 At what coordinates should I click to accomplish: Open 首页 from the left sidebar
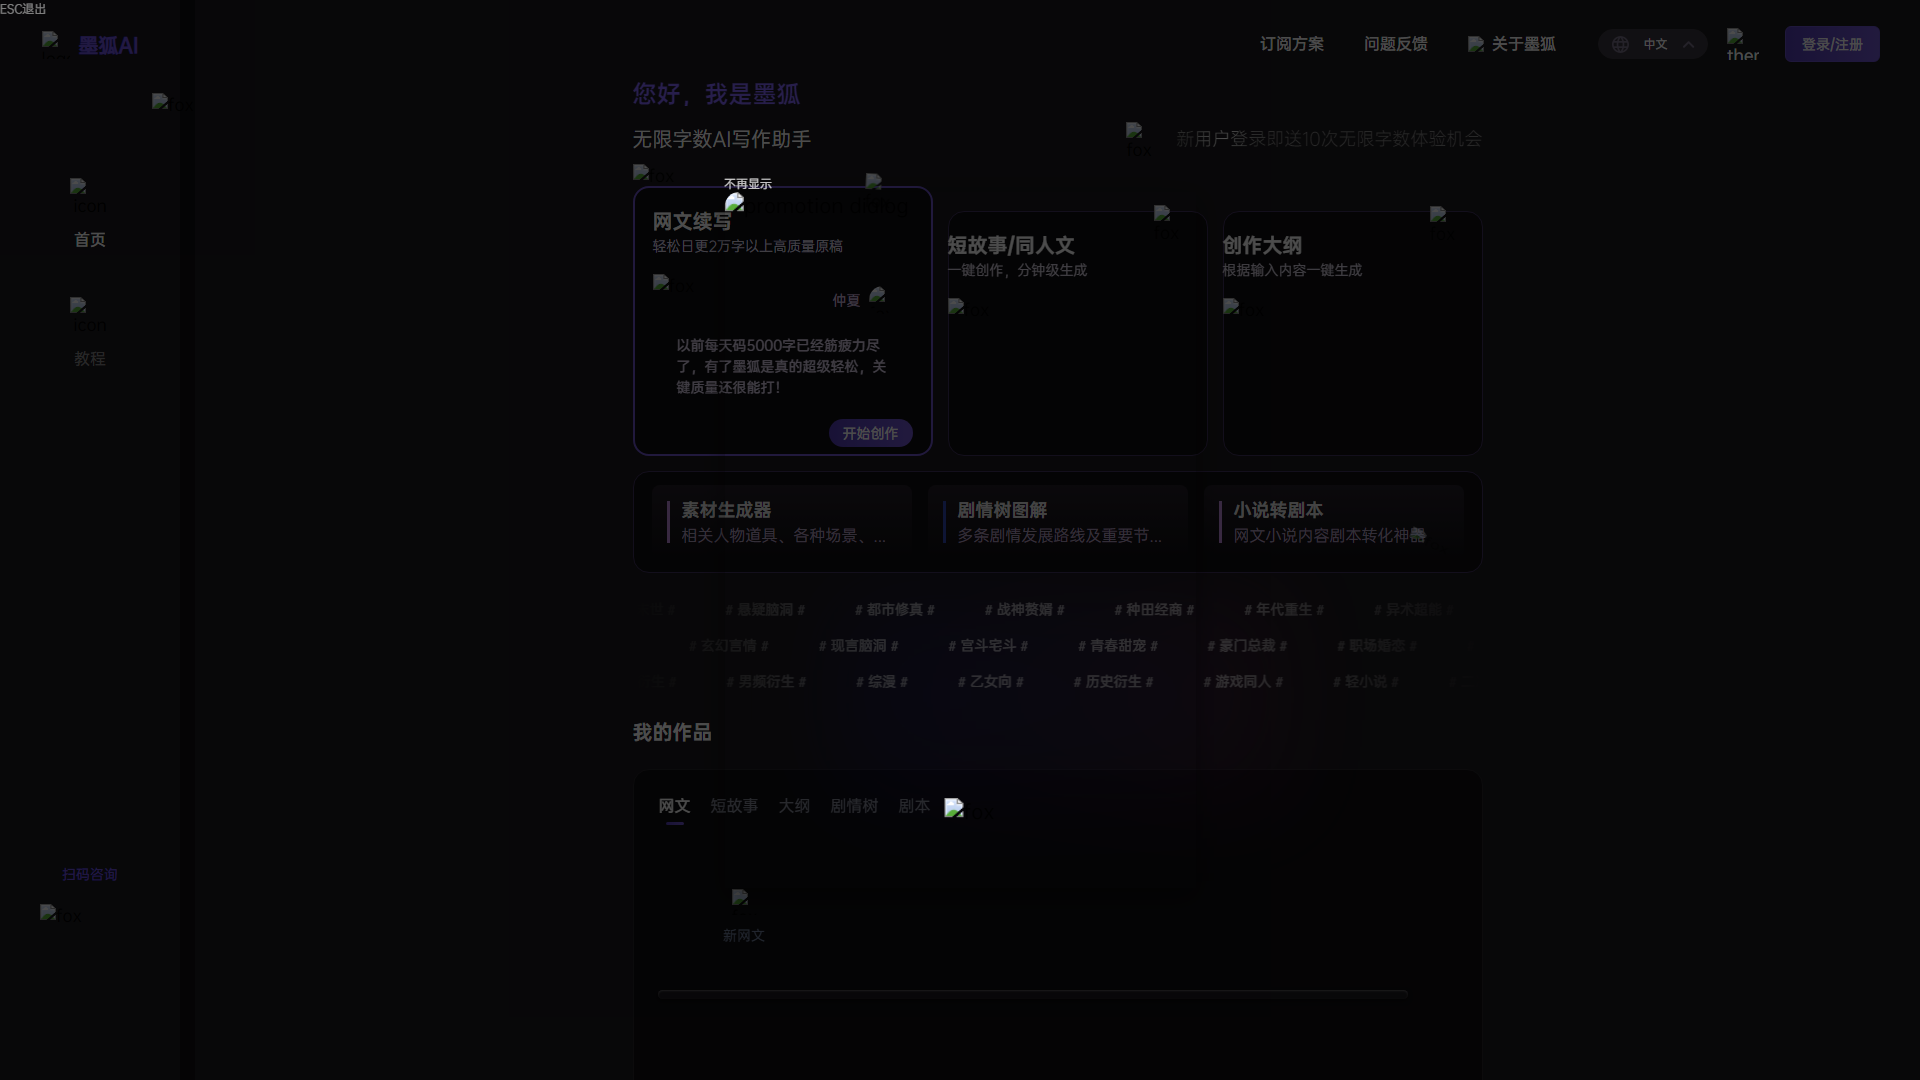click(89, 240)
